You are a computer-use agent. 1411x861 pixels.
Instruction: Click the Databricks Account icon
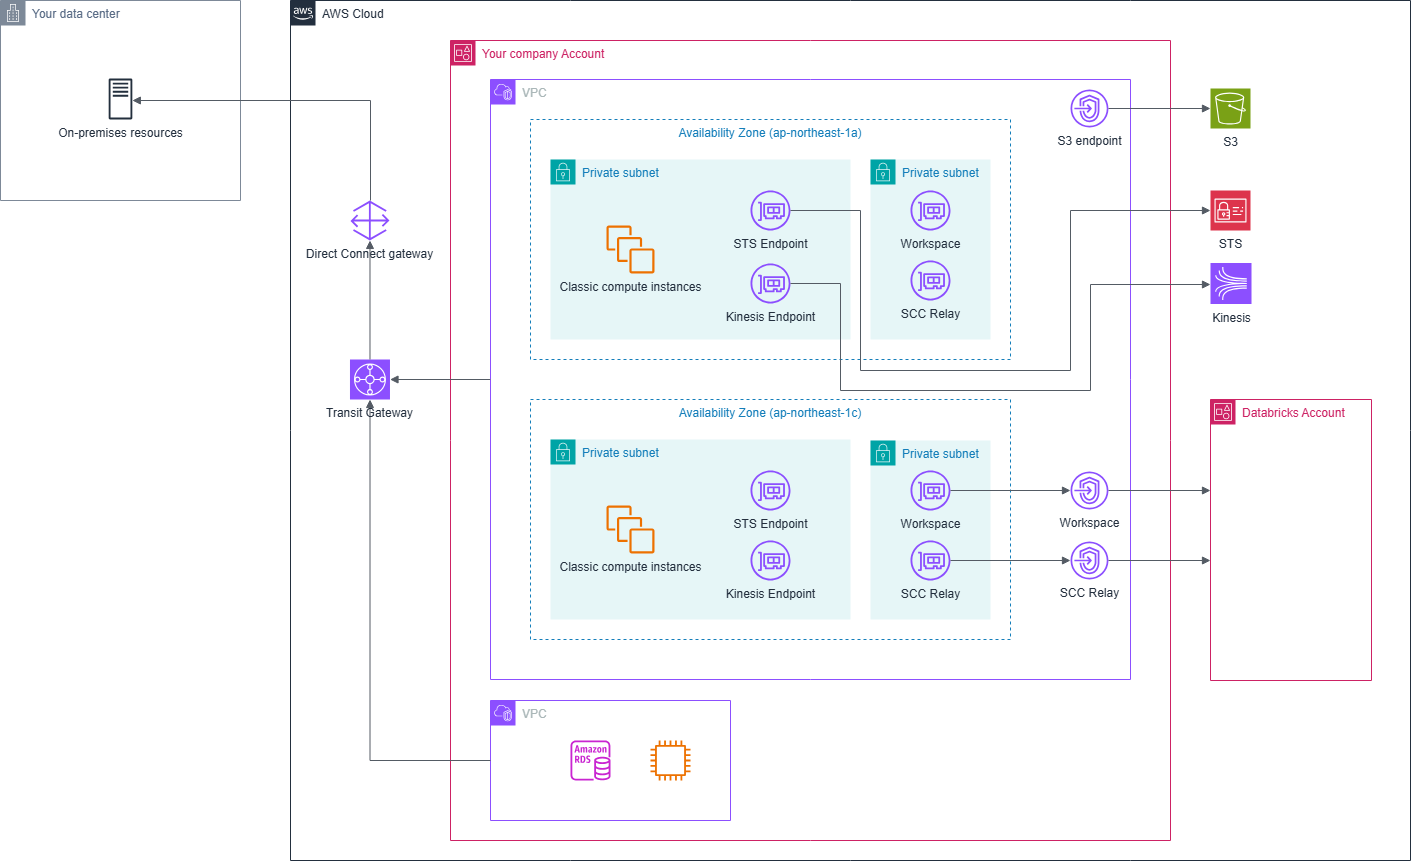coord(1223,412)
